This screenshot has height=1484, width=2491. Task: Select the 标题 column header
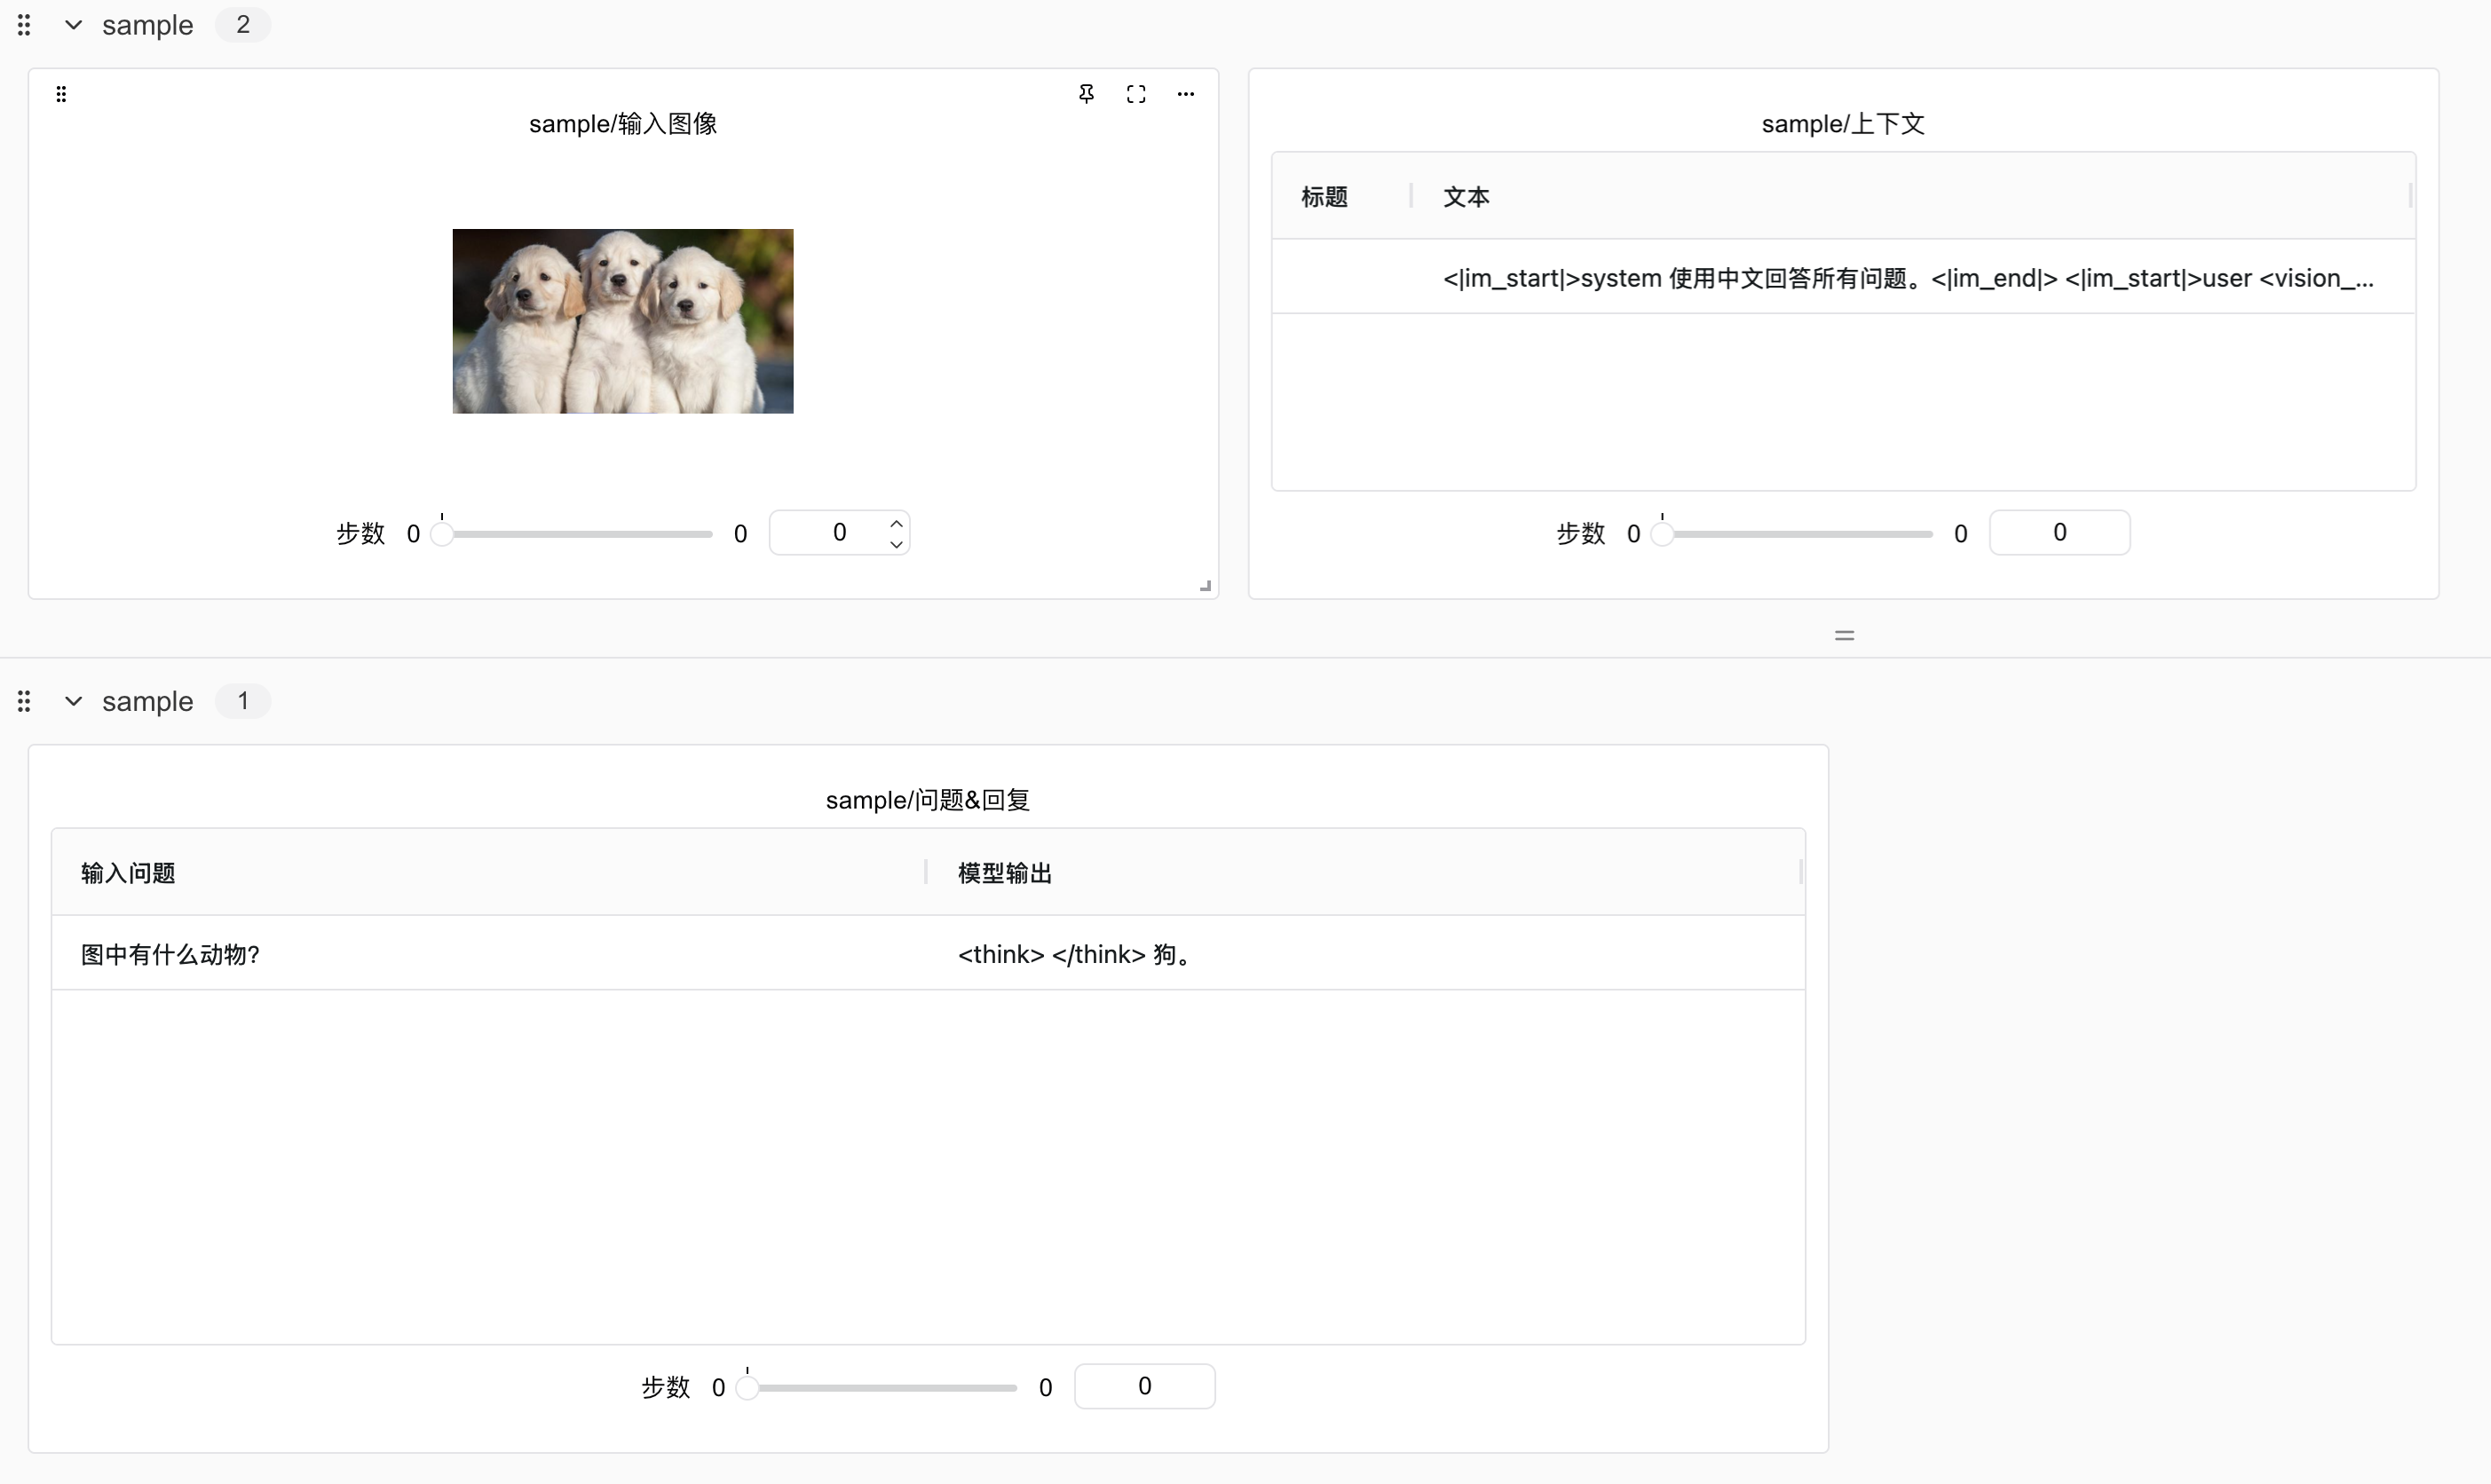point(1324,196)
